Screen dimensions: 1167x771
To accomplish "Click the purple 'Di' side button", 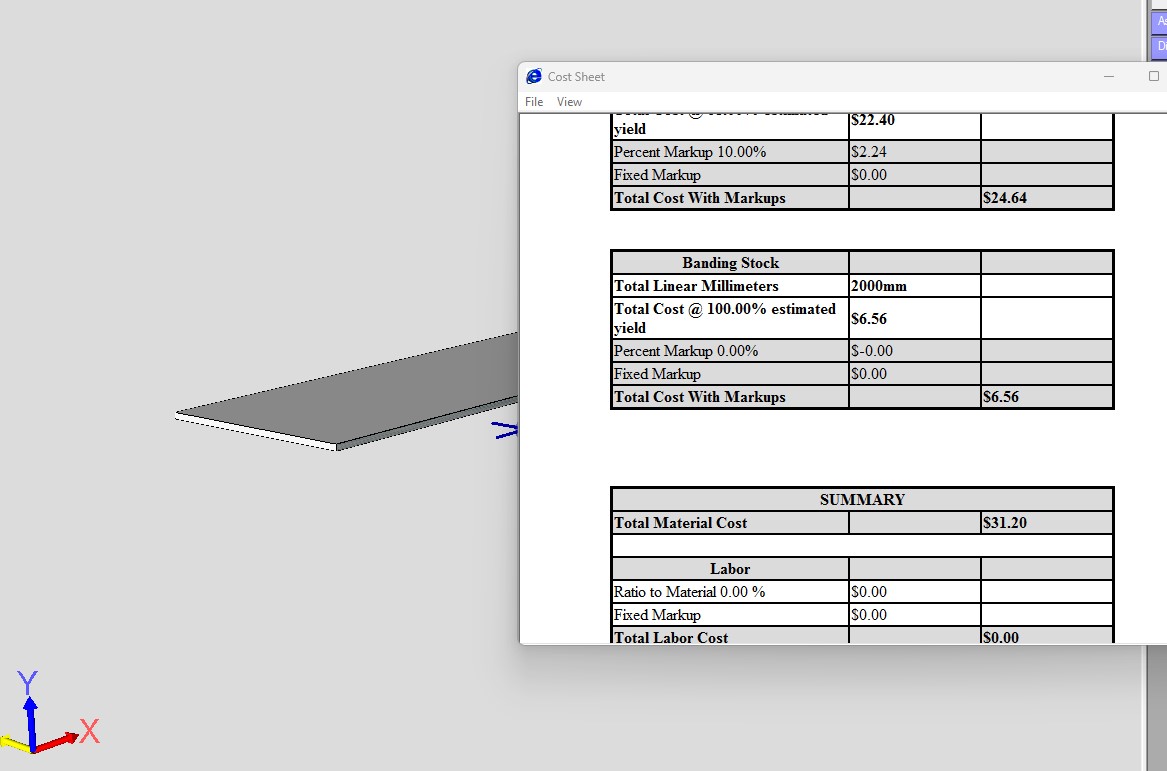I will tap(1160, 46).
